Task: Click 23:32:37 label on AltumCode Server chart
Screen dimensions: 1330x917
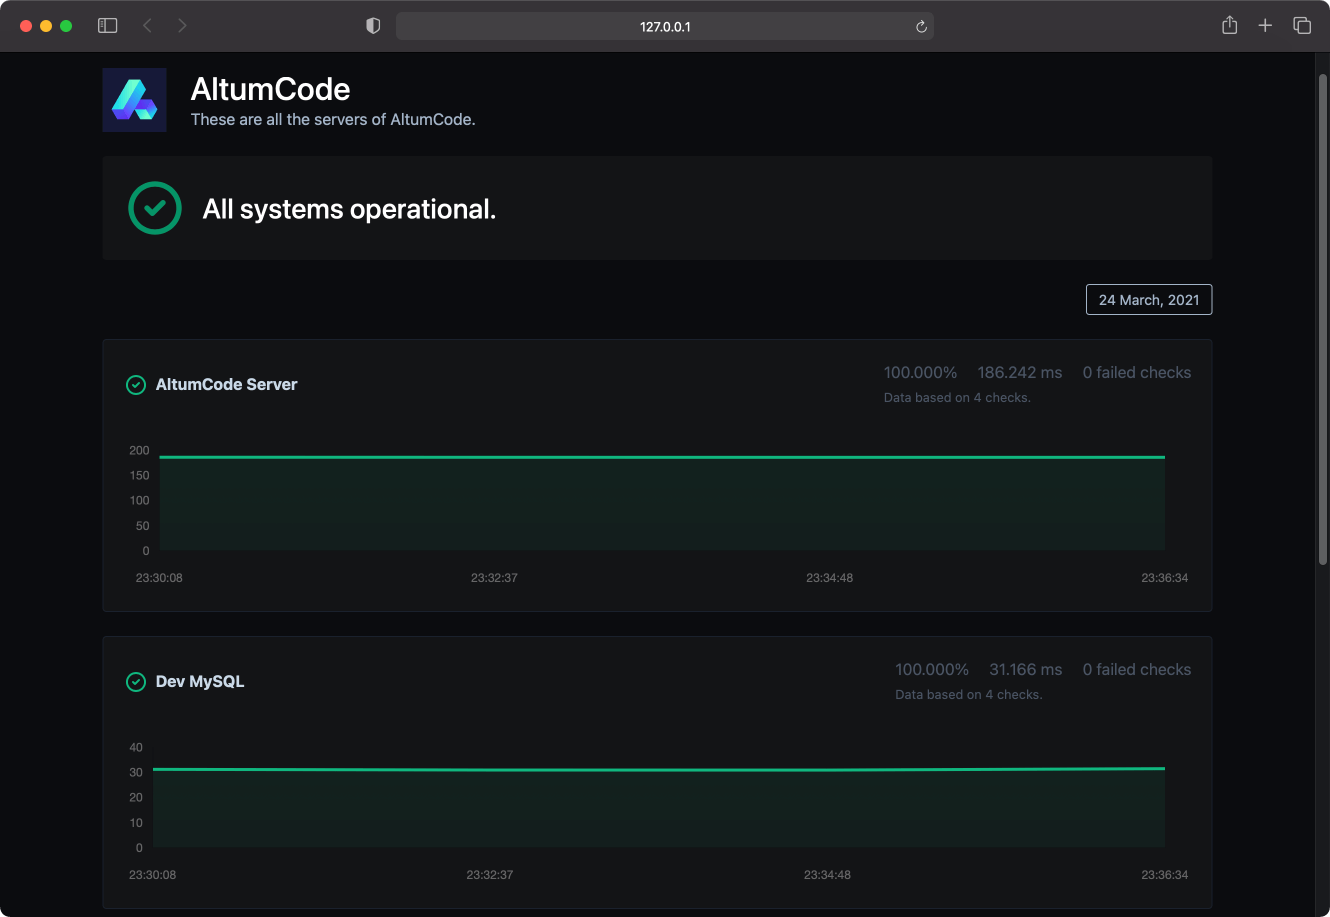Action: 494,578
